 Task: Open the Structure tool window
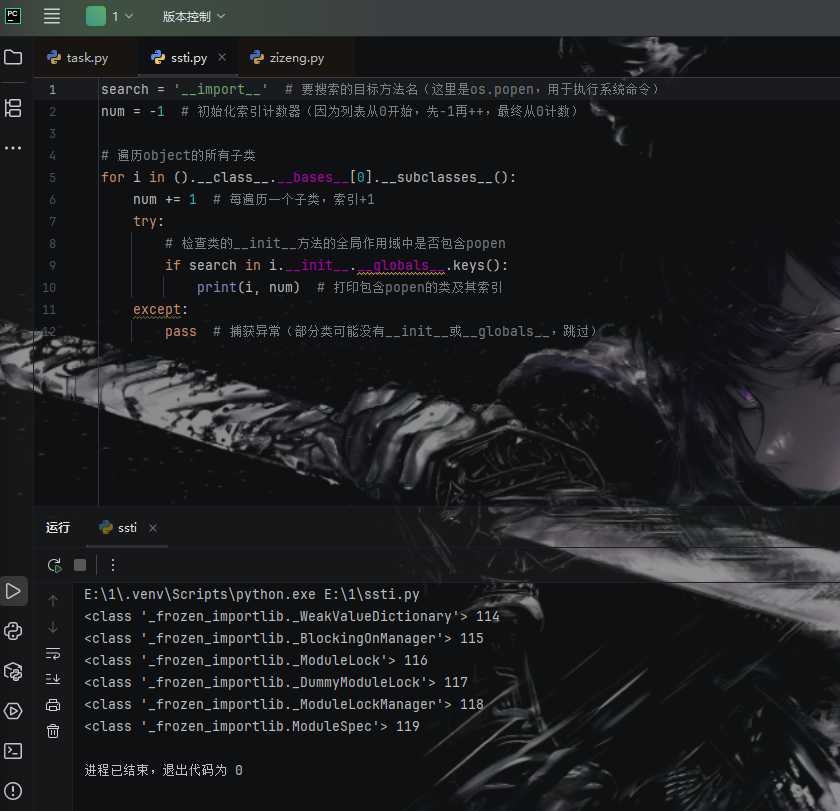coord(13,108)
